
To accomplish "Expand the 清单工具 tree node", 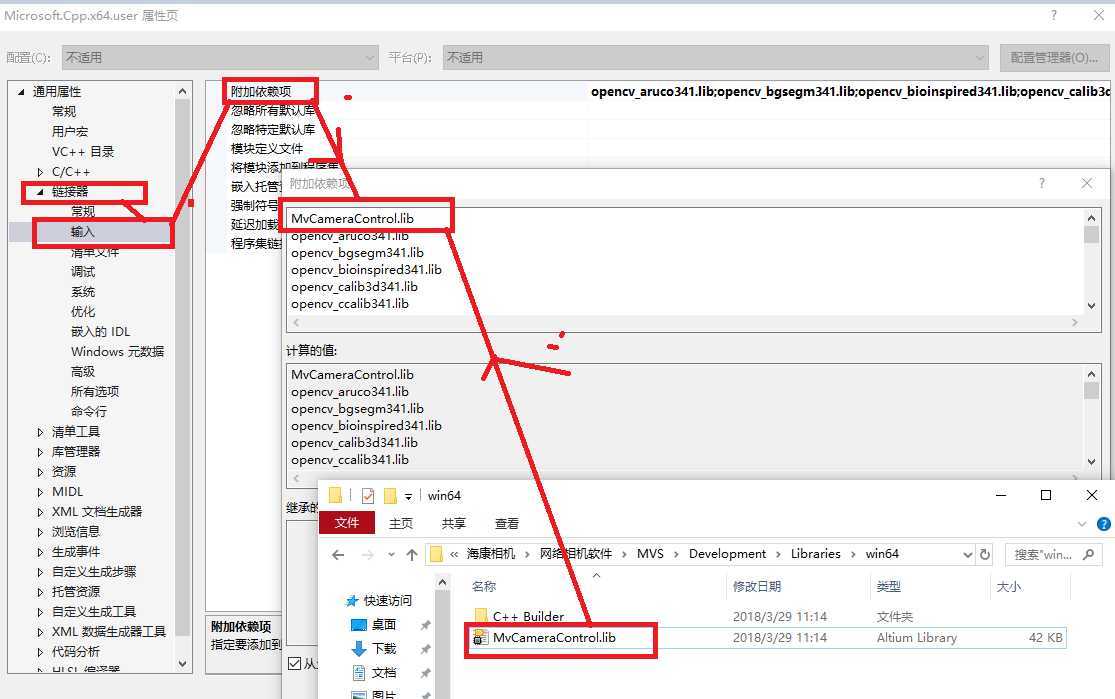I will point(41,432).
